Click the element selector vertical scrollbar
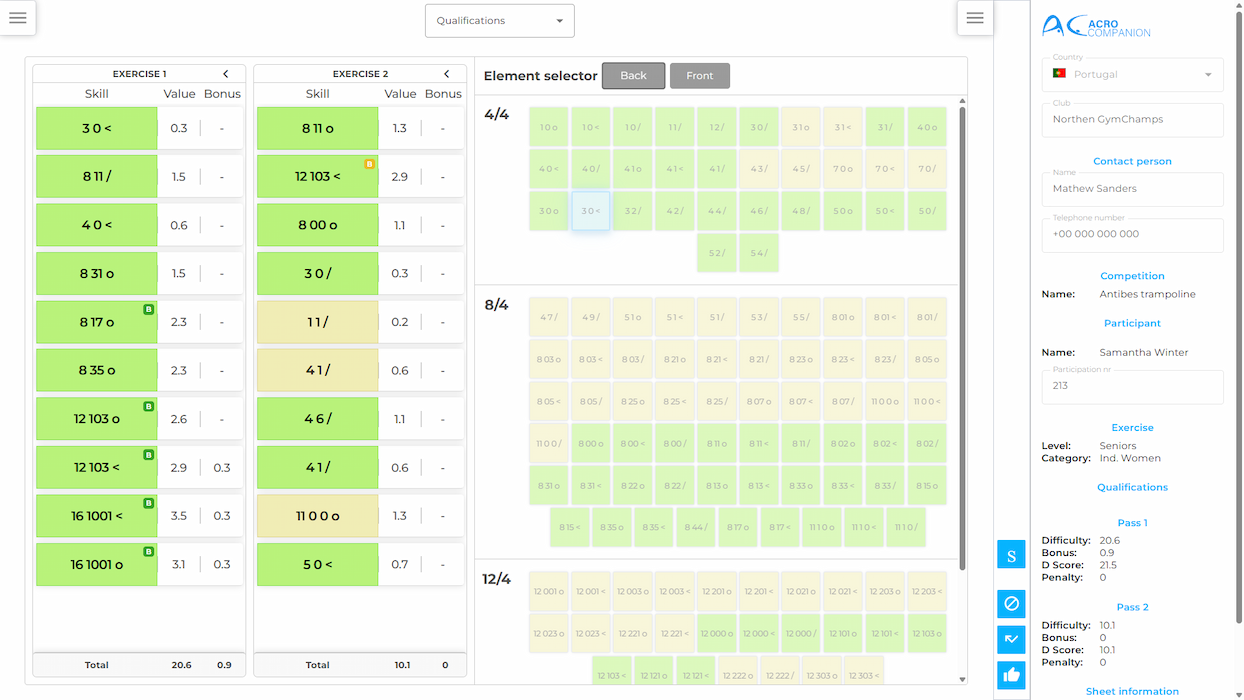The height and width of the screenshot is (700, 1244). [963, 340]
